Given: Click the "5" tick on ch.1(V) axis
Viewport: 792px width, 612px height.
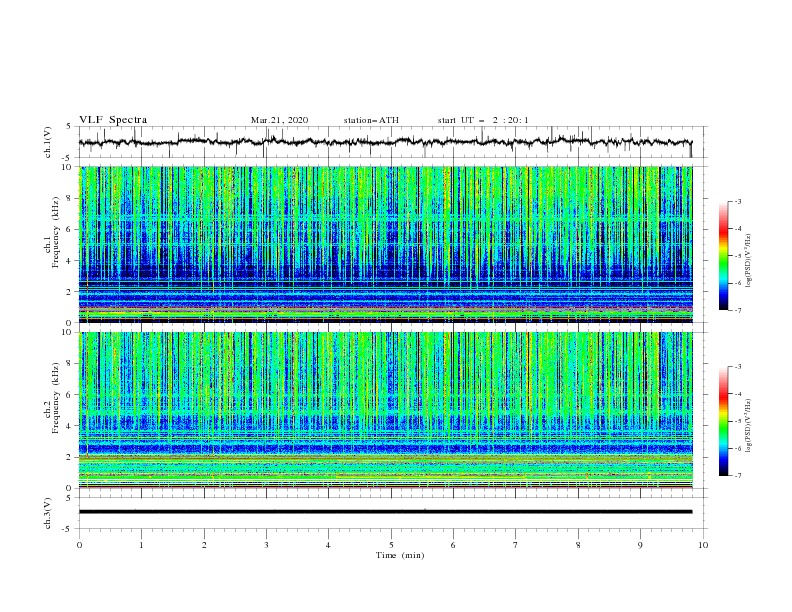Looking at the screenshot, I should (x=70, y=127).
